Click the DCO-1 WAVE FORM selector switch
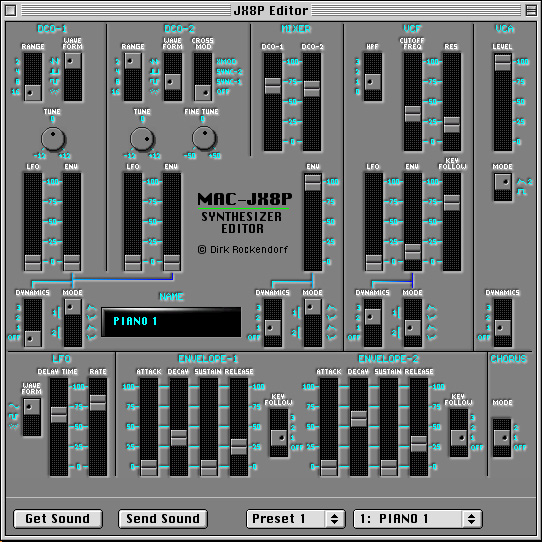This screenshot has height=542, width=542. coord(73,77)
